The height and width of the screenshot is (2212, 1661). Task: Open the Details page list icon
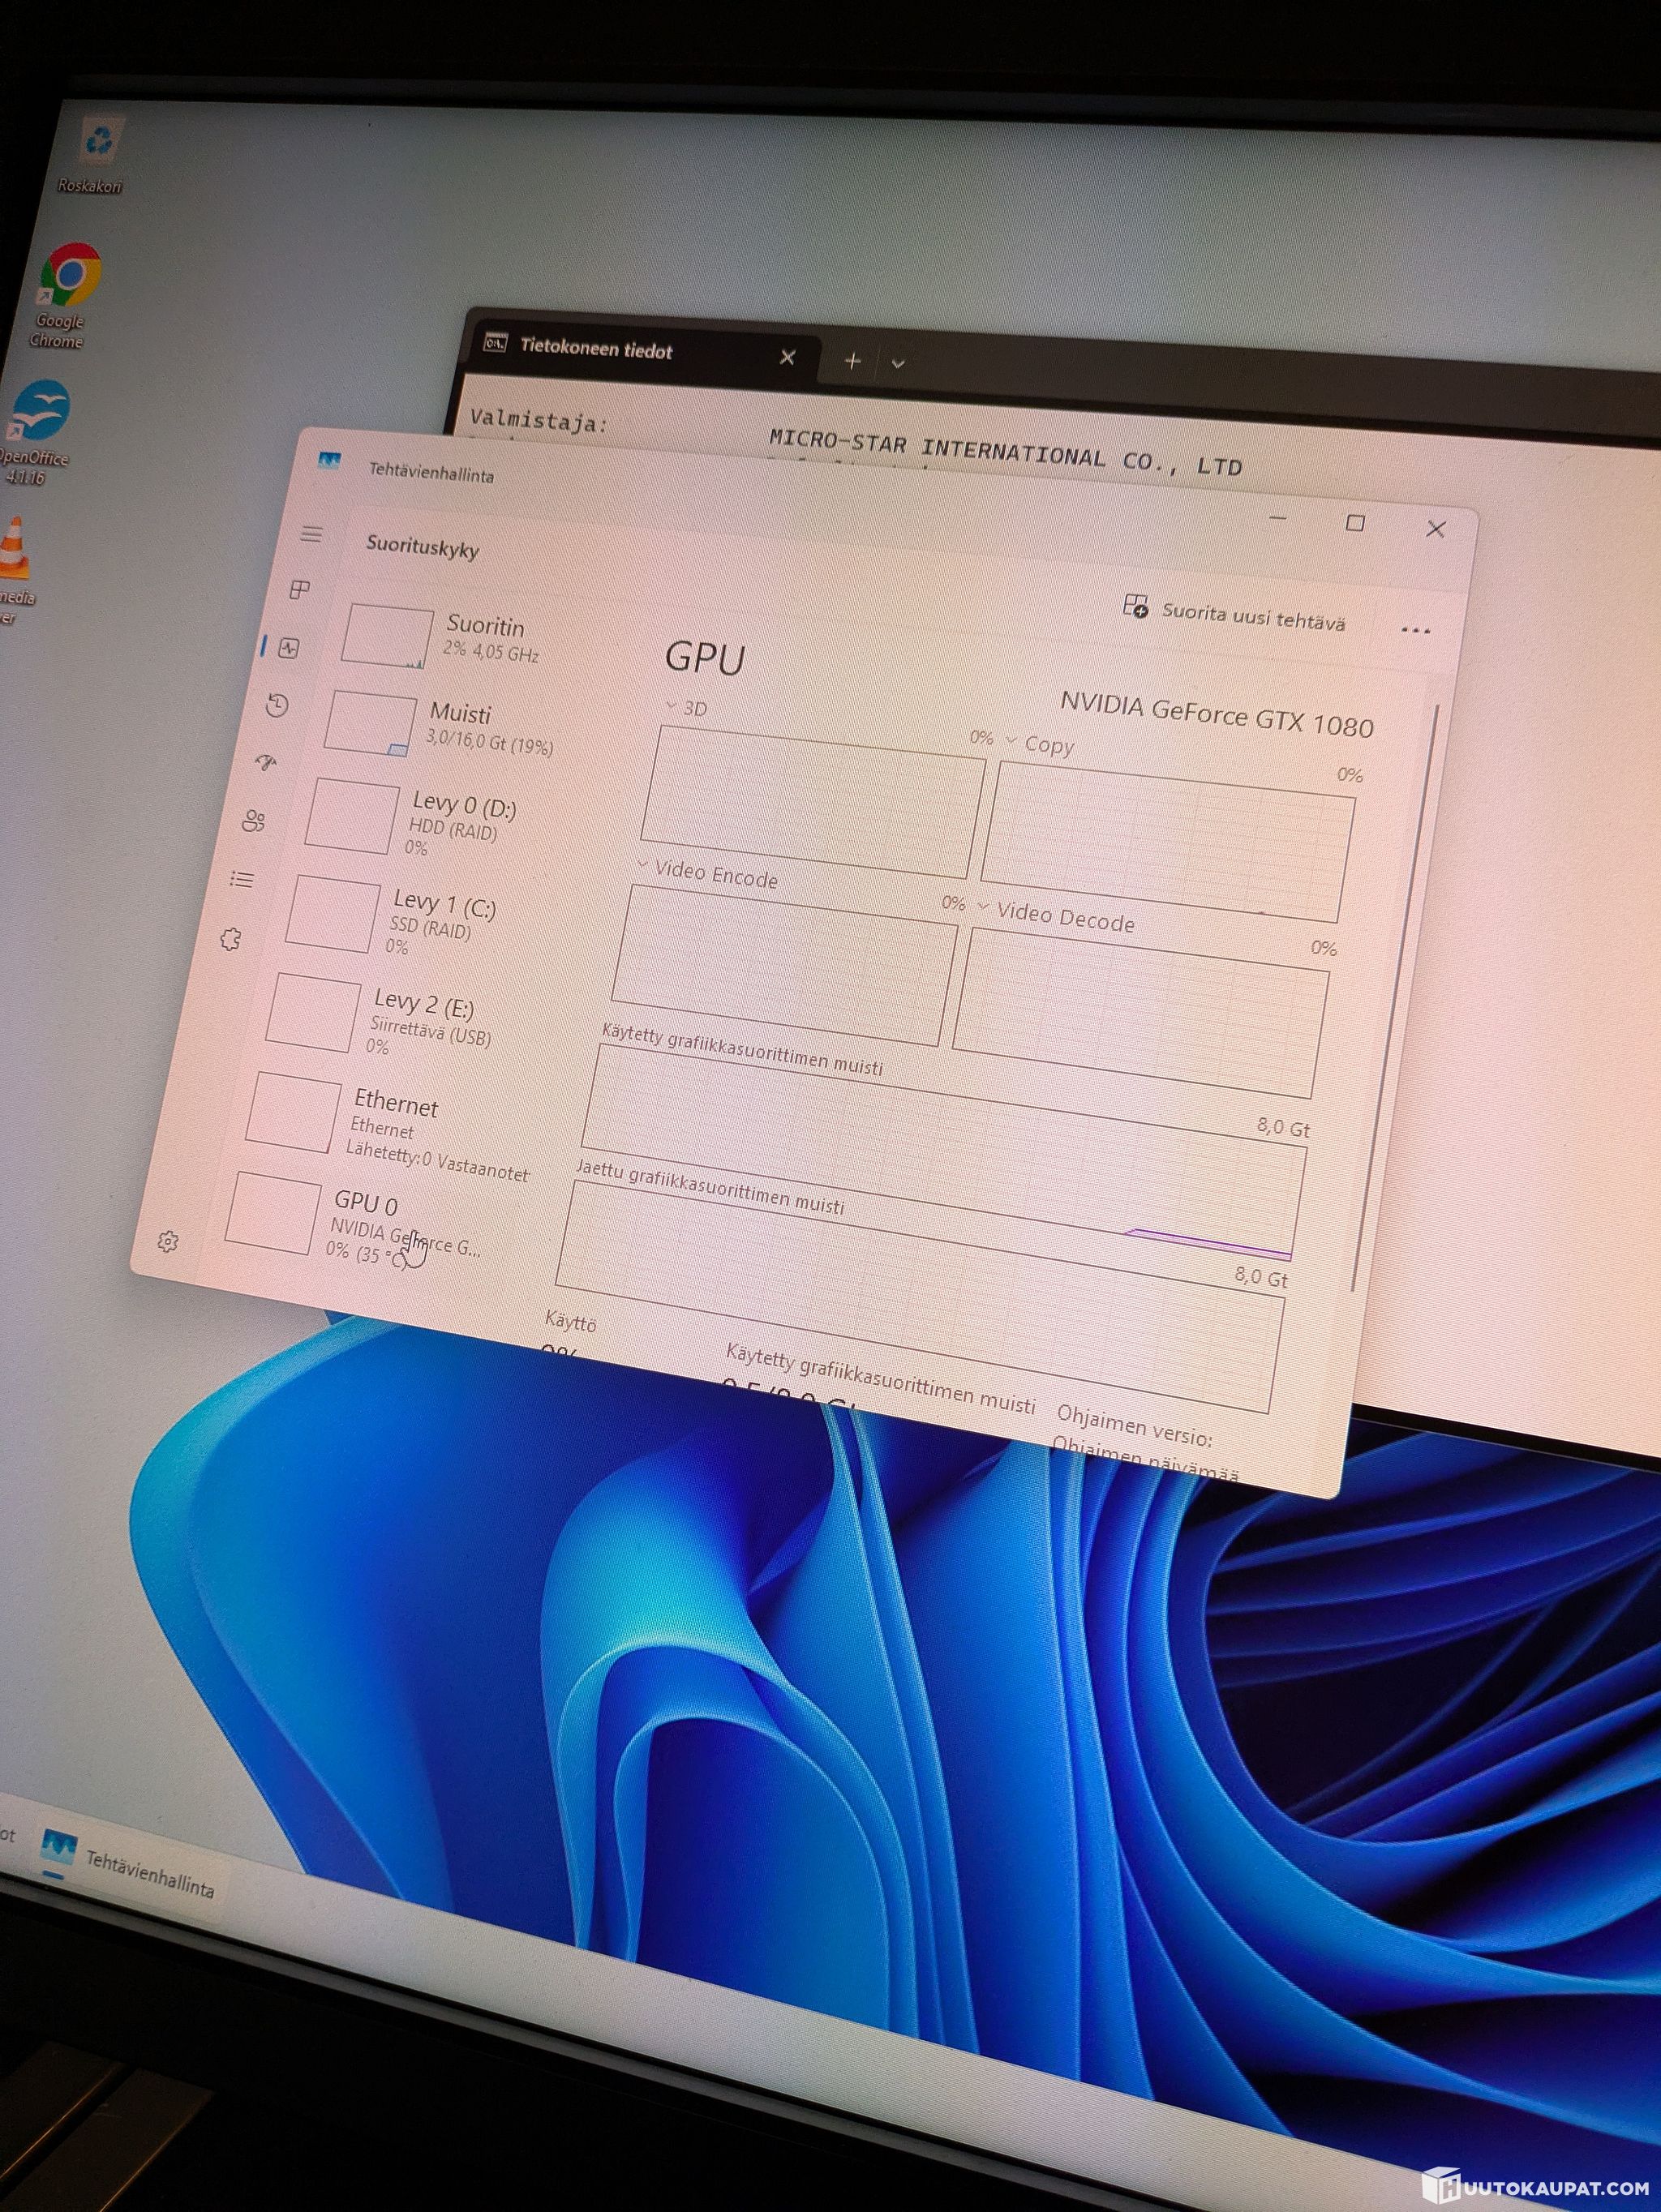click(242, 879)
